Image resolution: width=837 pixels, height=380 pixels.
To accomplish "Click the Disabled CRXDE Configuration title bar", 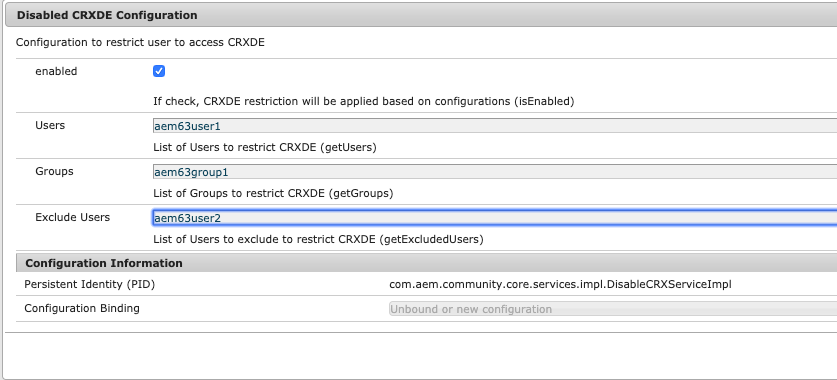I will [x=421, y=15].
